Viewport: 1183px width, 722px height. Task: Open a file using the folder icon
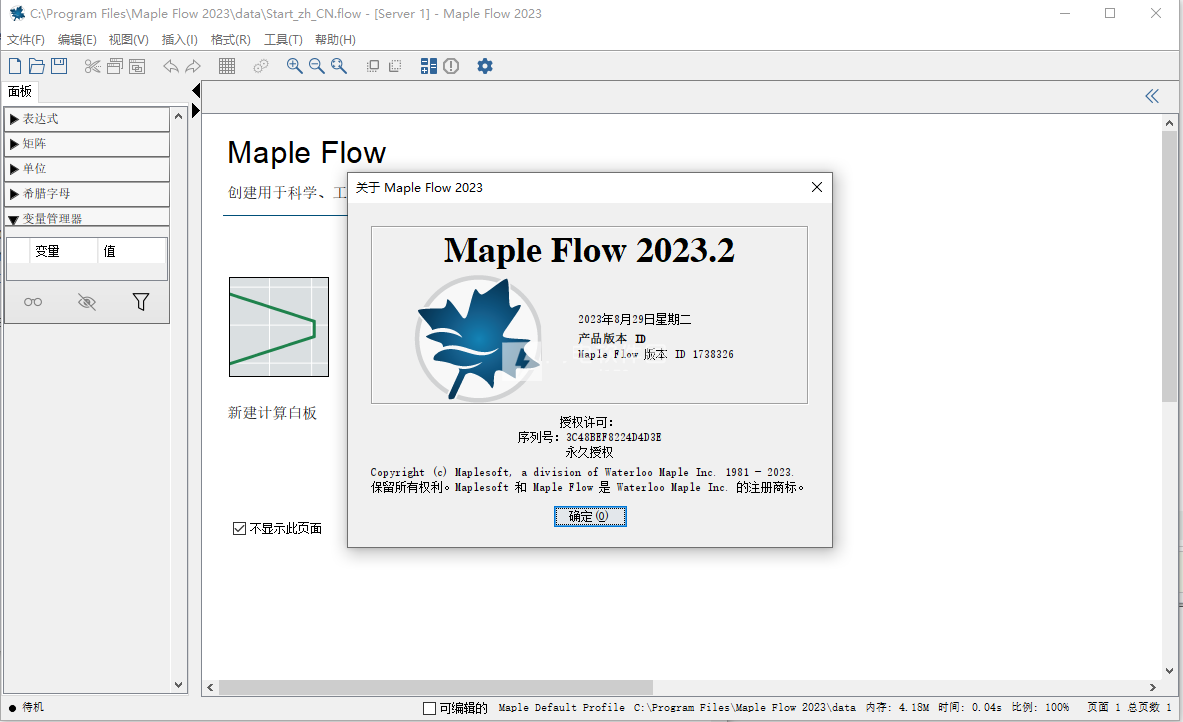point(36,66)
